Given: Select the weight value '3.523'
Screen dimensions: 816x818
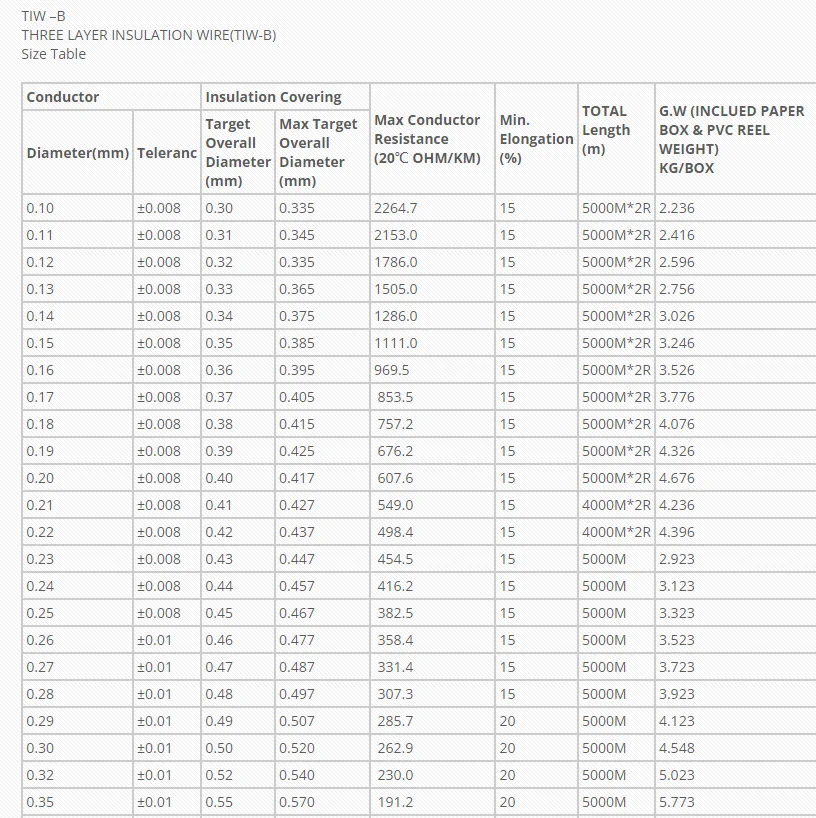Looking at the screenshot, I should [677, 640].
